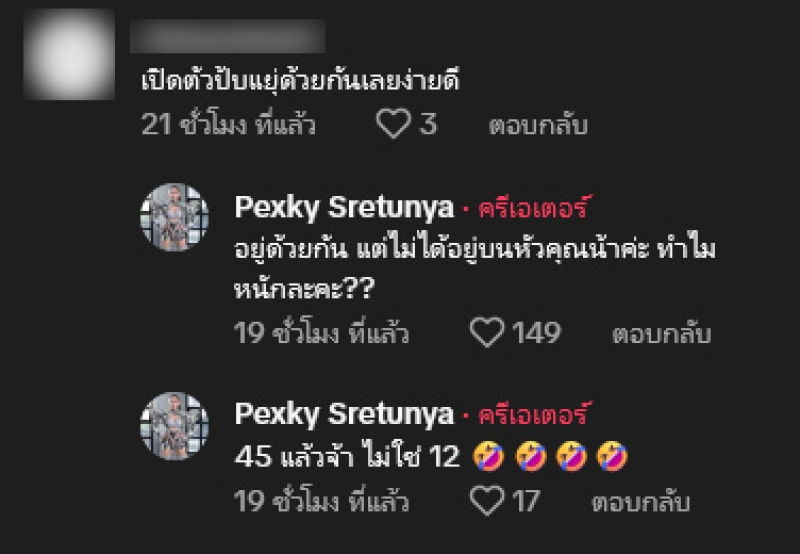Click Pexky's avatar beside "45 แล้วจ้า" reply
Viewport: 800px width, 554px height.
click(x=175, y=425)
